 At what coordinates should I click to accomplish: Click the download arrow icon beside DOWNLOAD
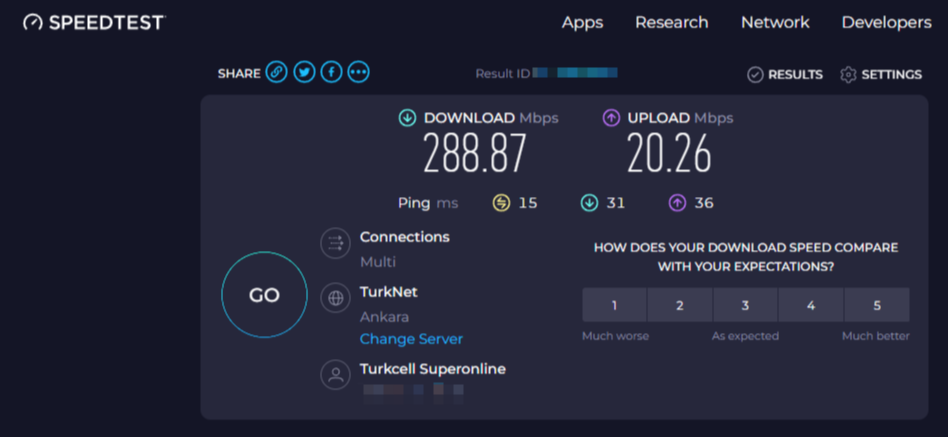407,118
